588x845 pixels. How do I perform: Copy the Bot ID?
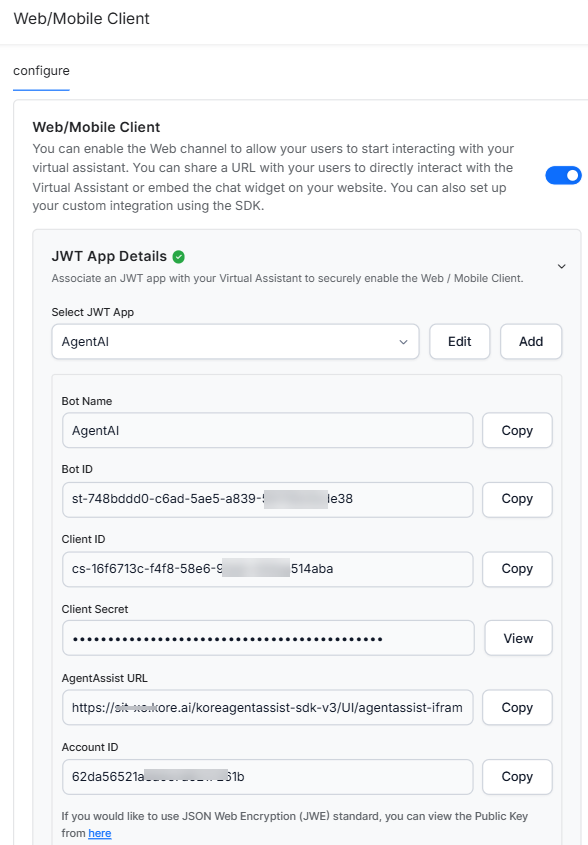pos(517,499)
